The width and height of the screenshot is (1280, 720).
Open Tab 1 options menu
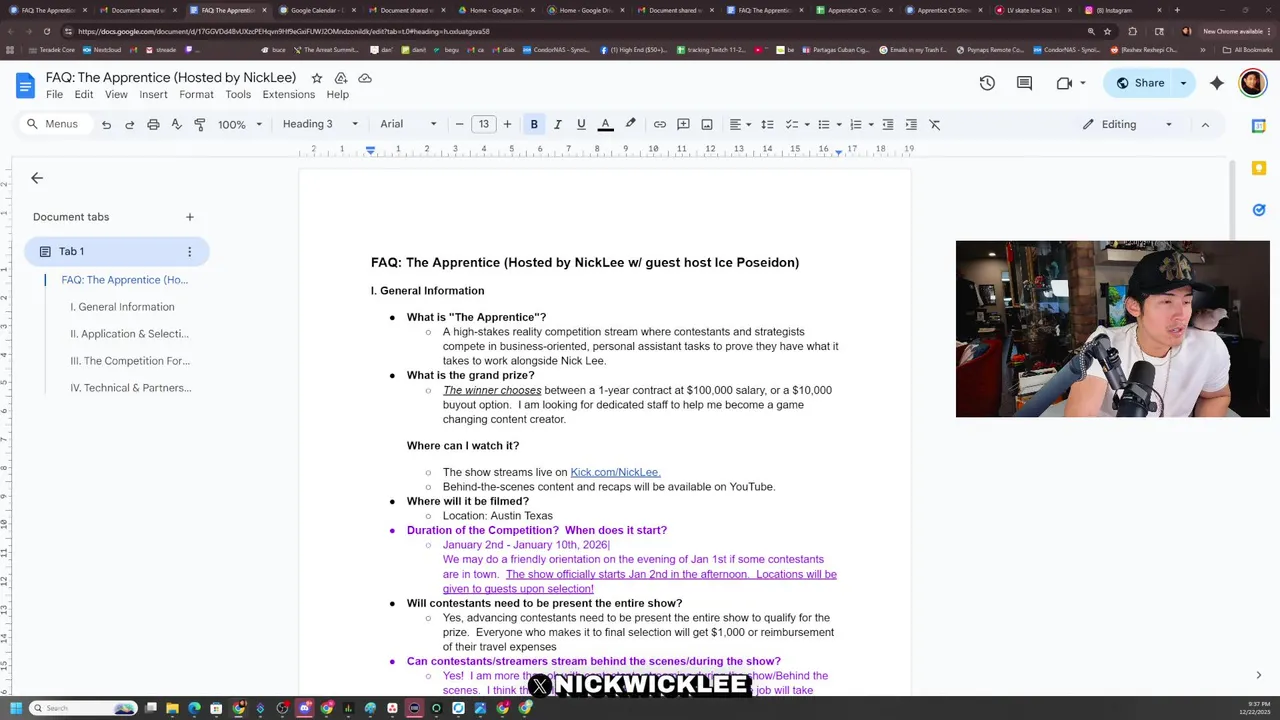[189, 252]
